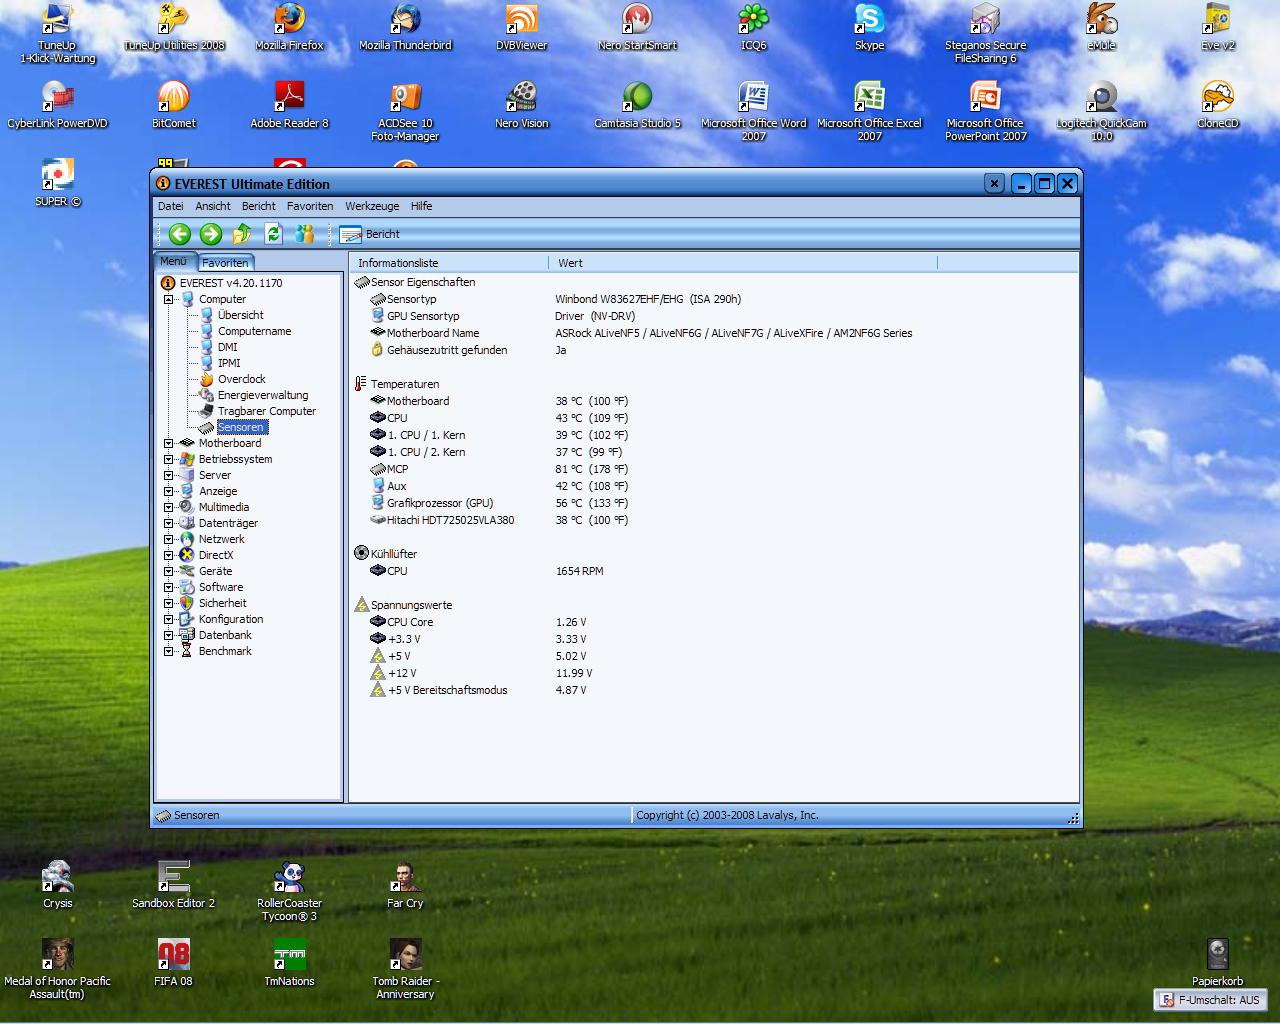Click the green Back arrow in EVEREST toolbar
Screen dimensions: 1280x1024
180,234
